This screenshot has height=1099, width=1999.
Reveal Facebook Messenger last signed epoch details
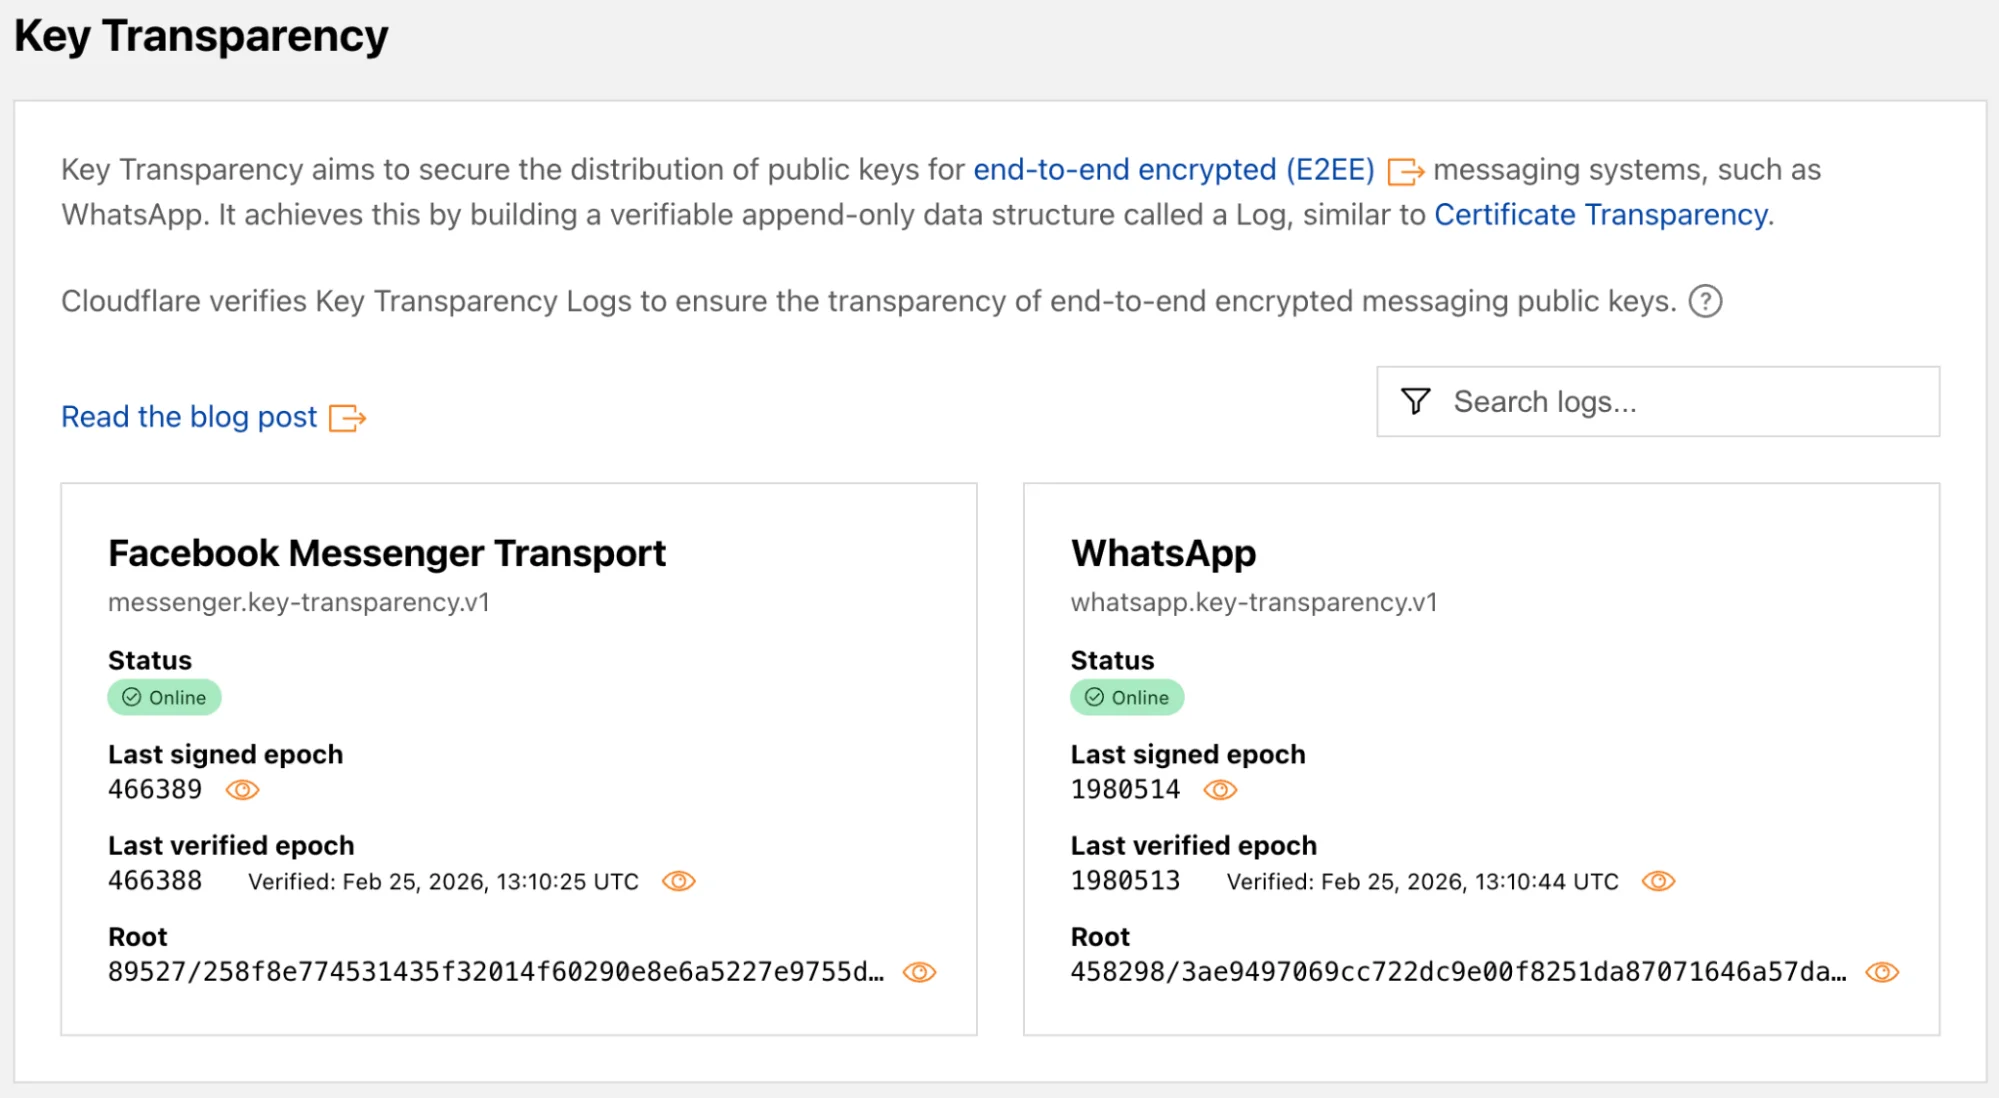pos(242,790)
